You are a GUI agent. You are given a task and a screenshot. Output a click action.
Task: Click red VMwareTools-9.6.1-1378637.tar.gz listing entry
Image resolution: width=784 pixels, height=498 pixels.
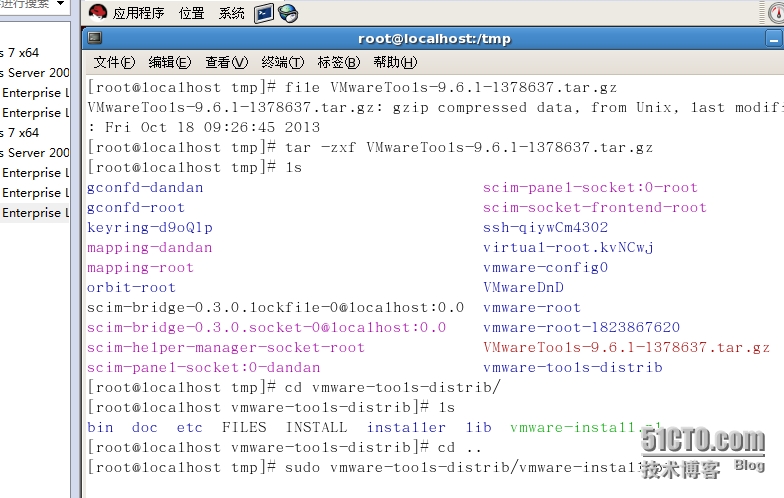point(626,348)
